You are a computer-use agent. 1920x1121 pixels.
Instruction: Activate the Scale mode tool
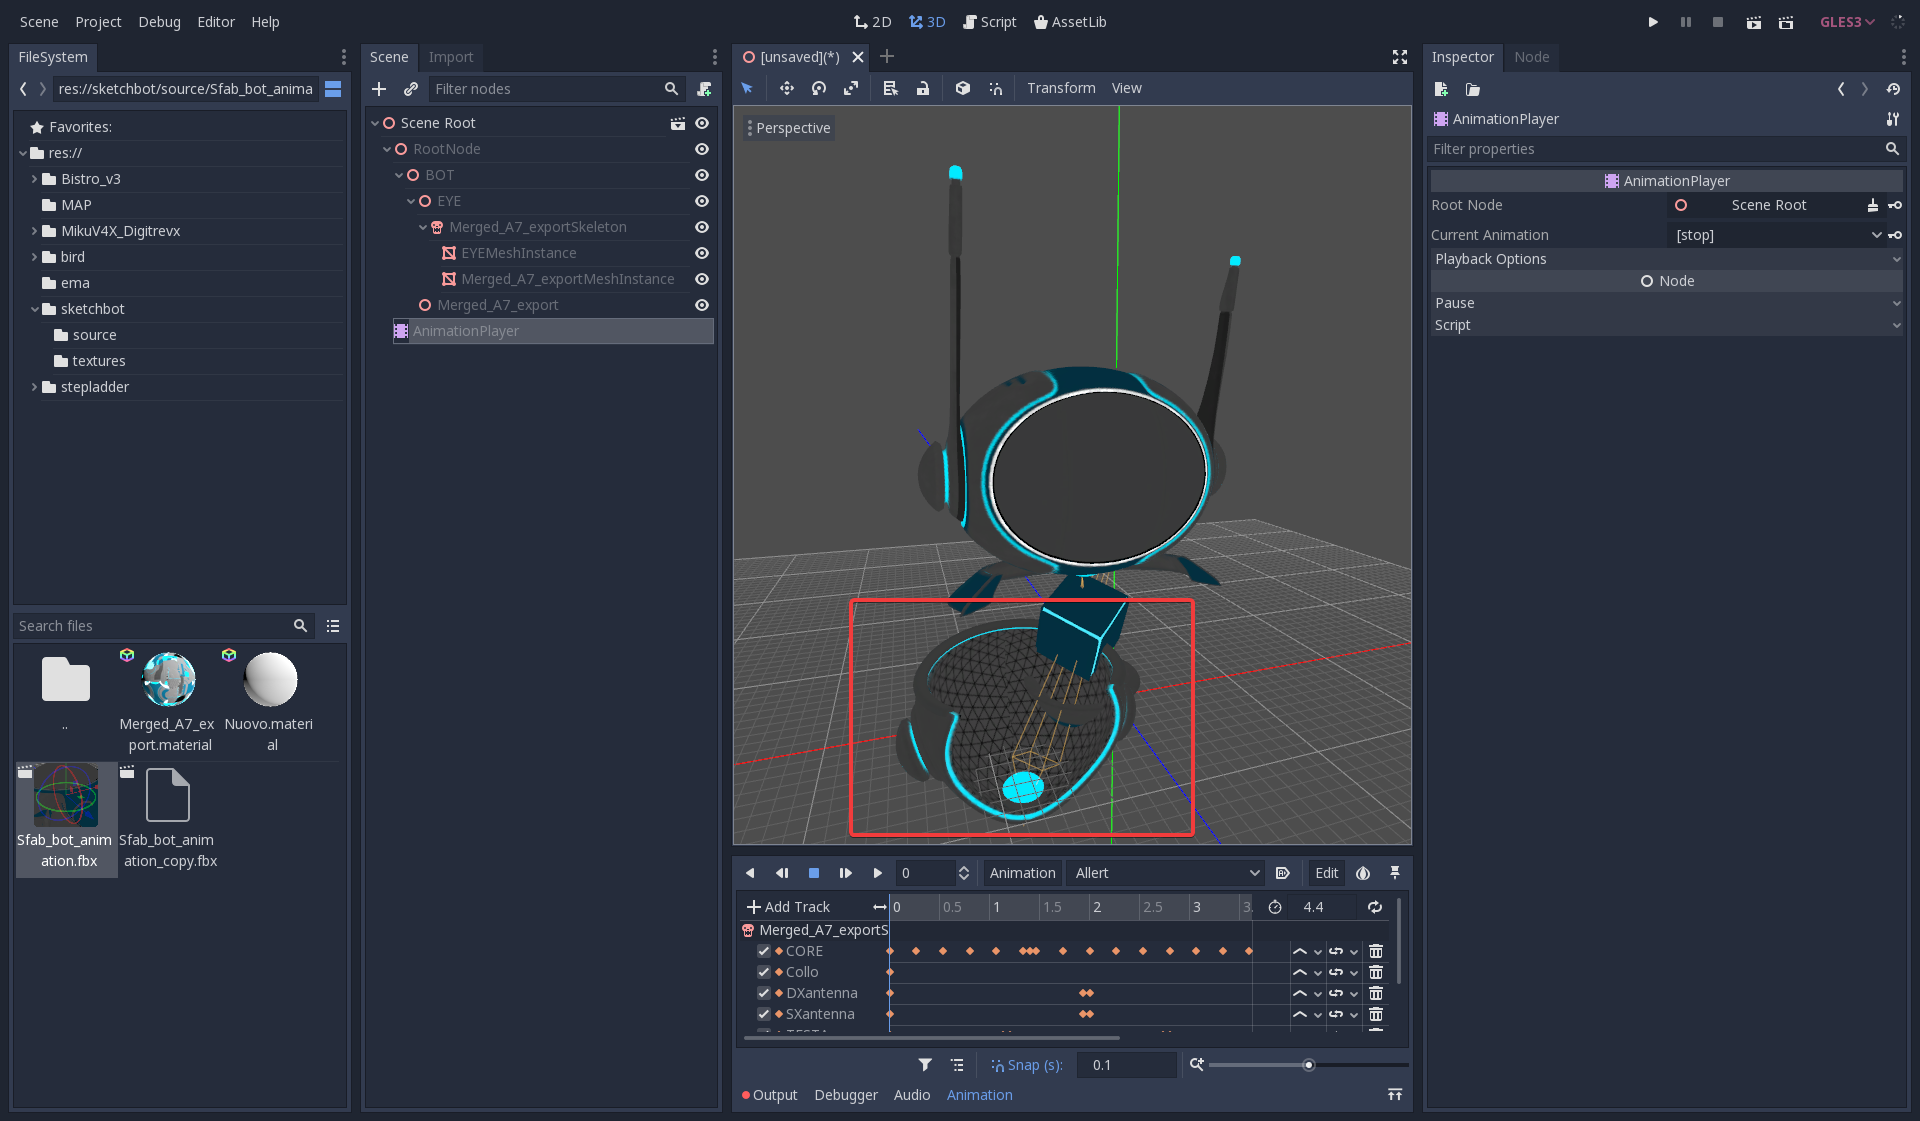click(x=851, y=88)
